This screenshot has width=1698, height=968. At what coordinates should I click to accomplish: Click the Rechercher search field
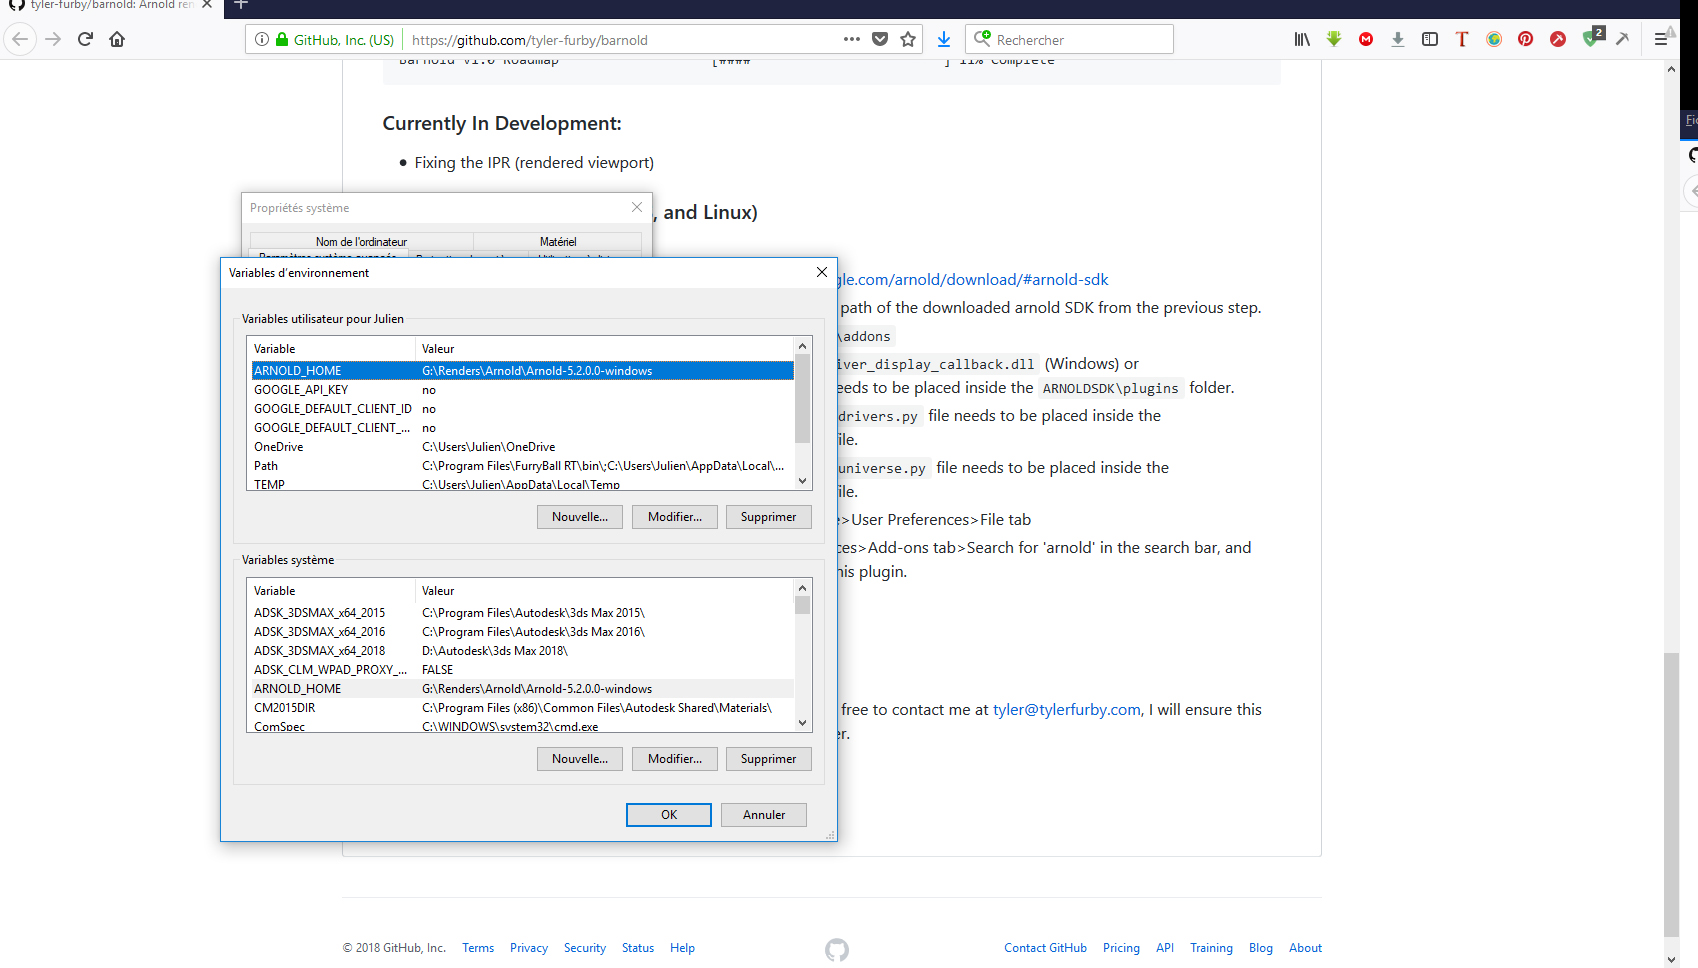tap(1069, 39)
